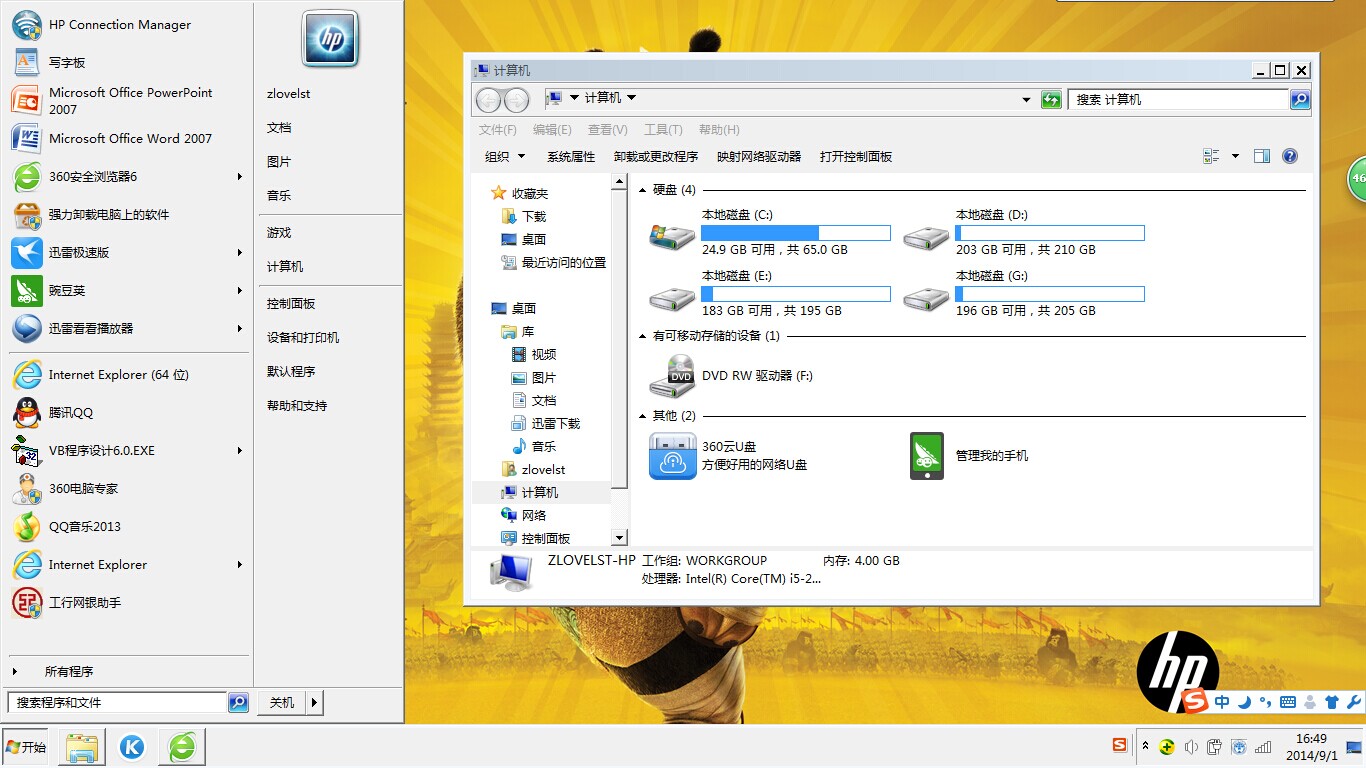
Task: Open the 360云U盘 network drive icon
Action: [672, 455]
